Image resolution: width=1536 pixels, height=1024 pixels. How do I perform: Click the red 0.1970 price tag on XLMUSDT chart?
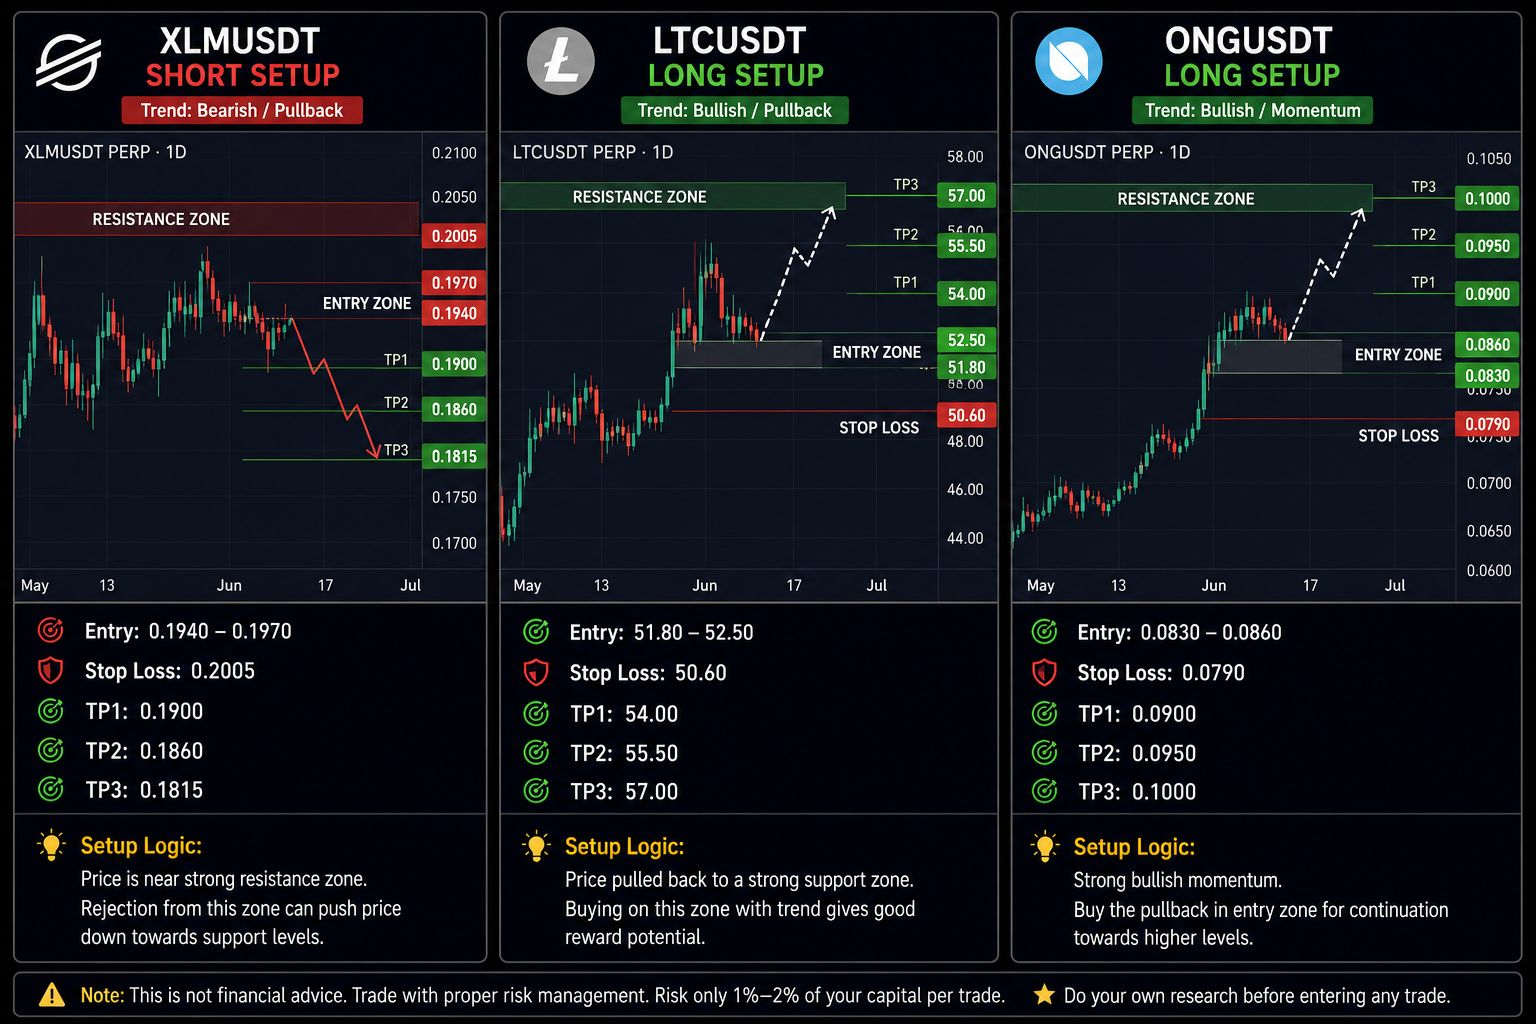pos(454,283)
